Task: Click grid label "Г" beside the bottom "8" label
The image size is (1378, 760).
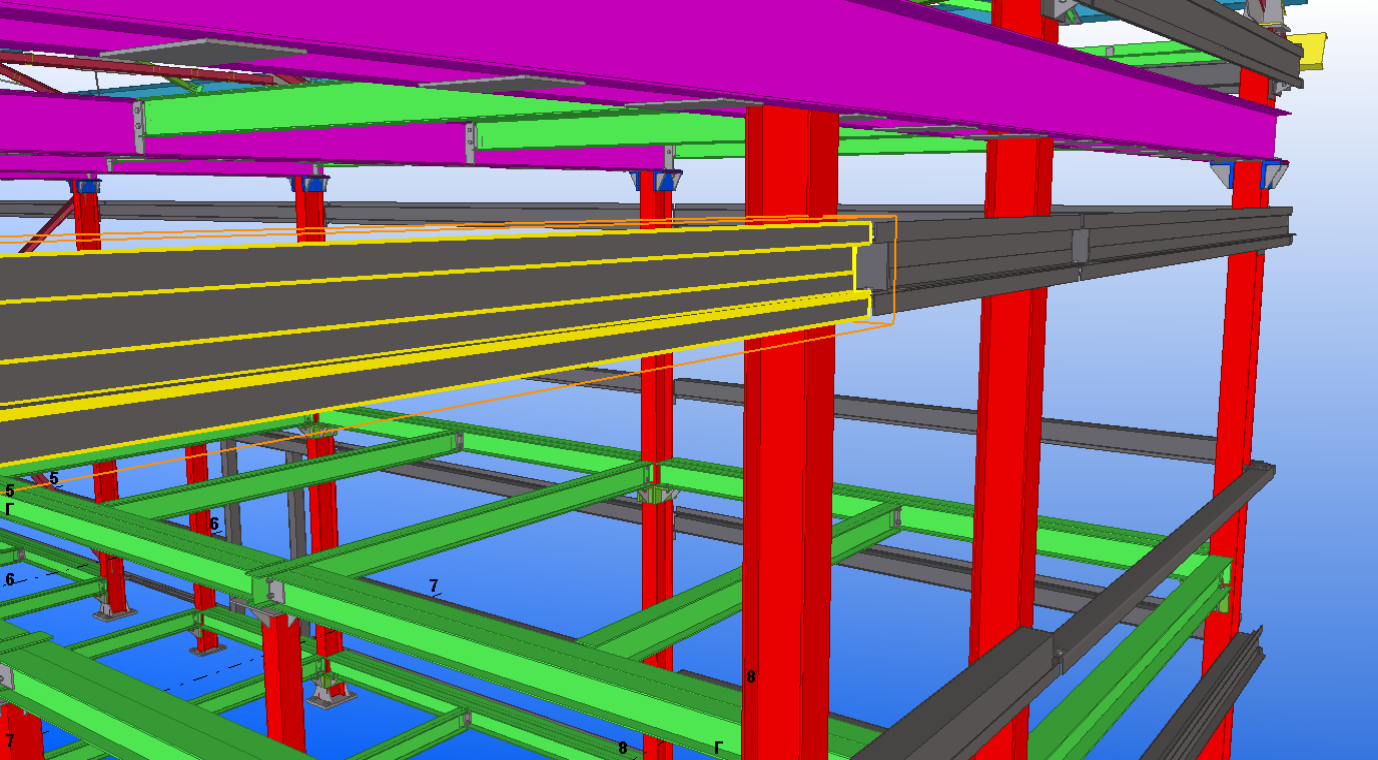Action: (x=718, y=747)
